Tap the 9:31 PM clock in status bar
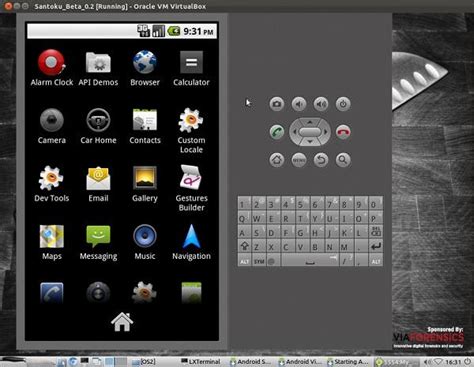Image resolution: width=474 pixels, height=367 pixels. pos(198,31)
